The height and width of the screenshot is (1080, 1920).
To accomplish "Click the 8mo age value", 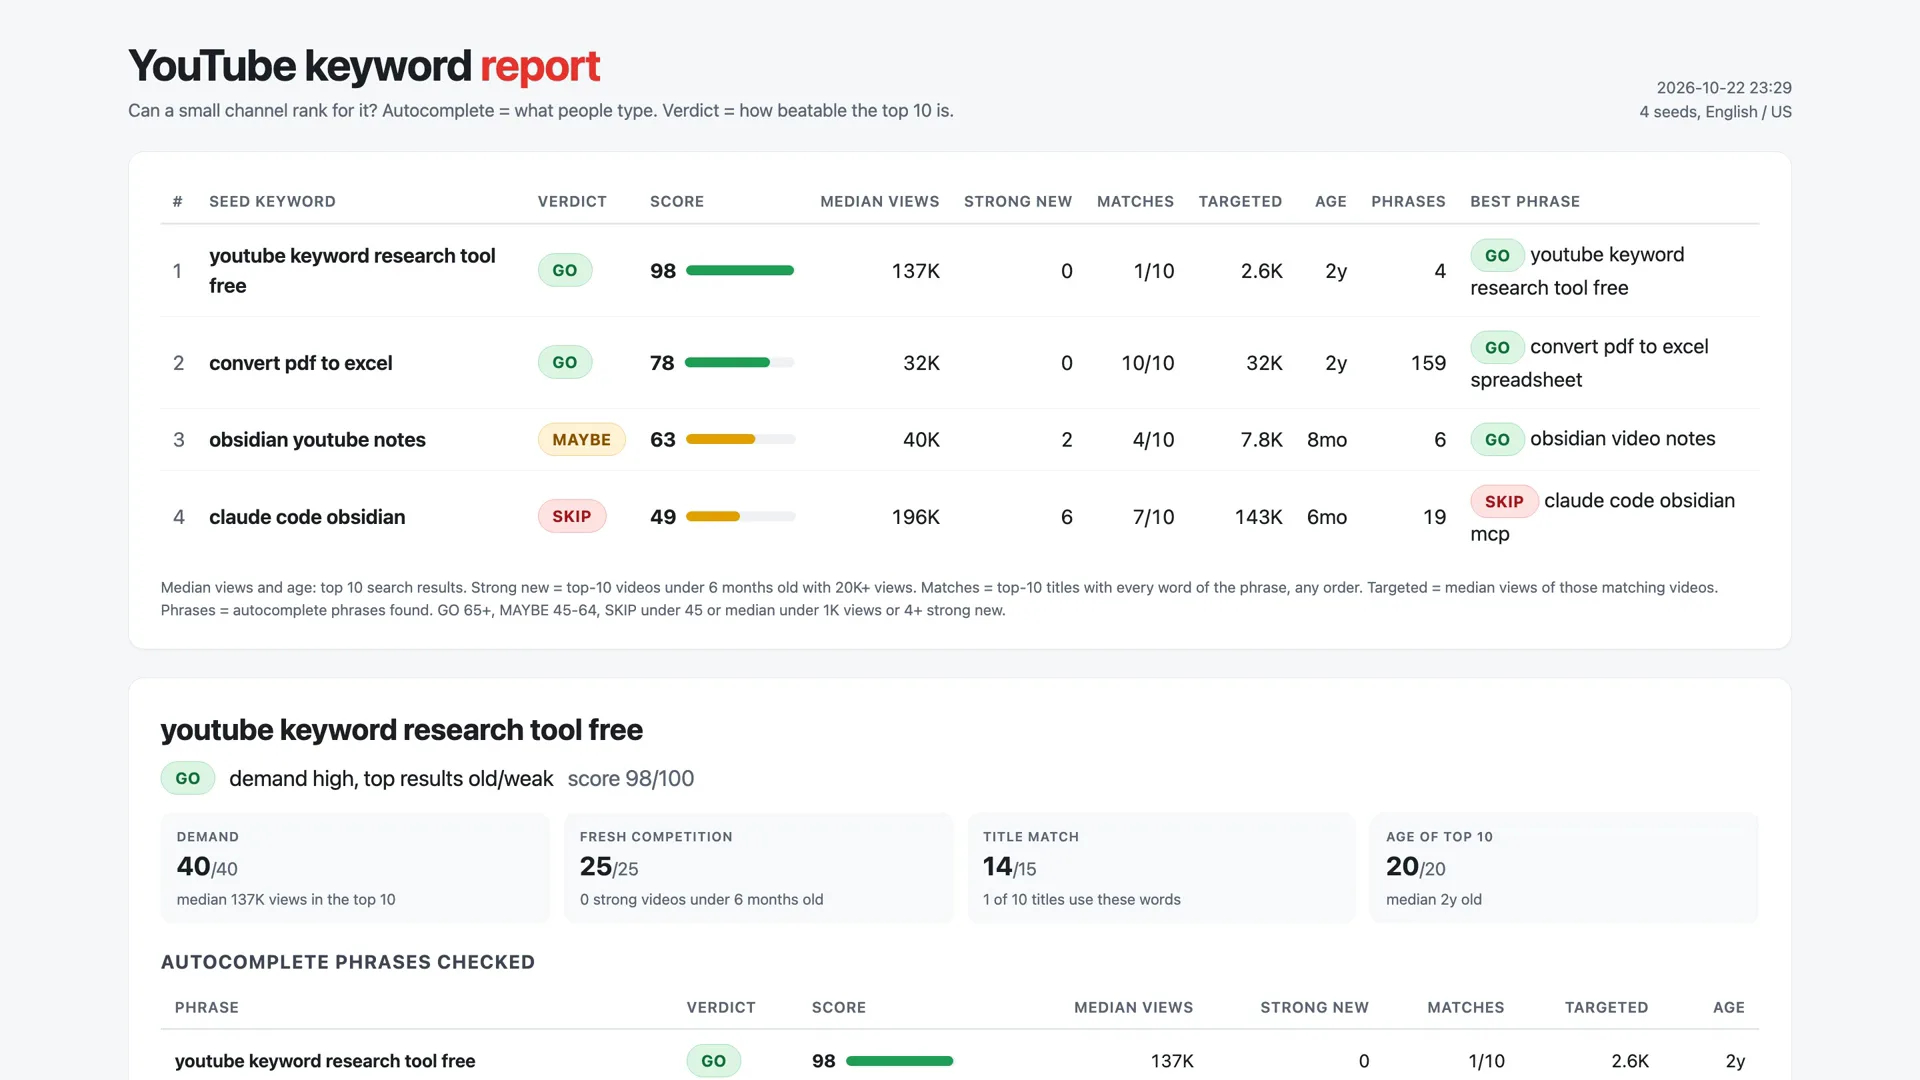I will [1327, 440].
